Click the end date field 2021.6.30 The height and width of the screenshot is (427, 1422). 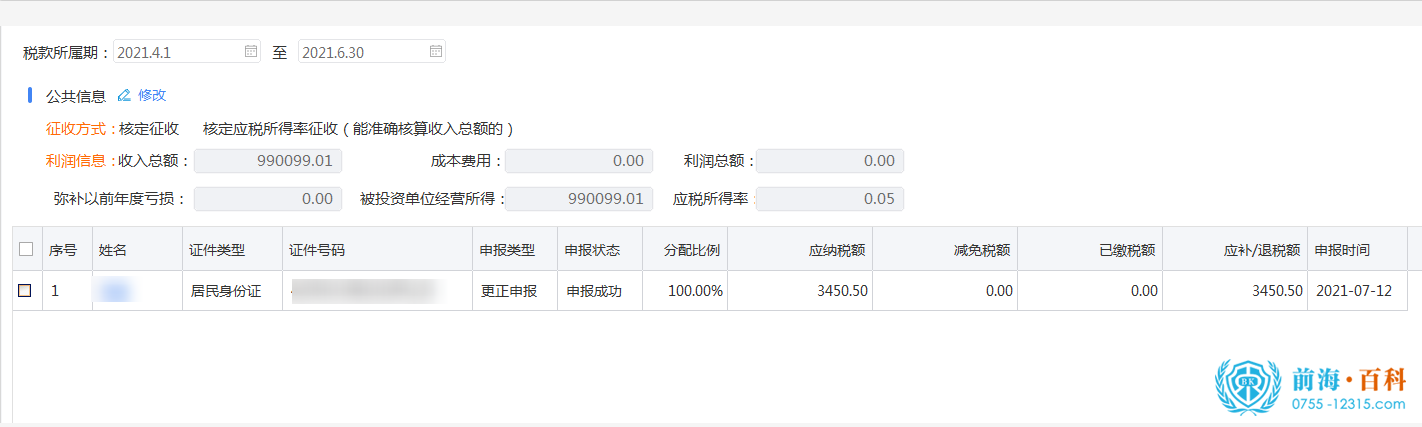362,51
